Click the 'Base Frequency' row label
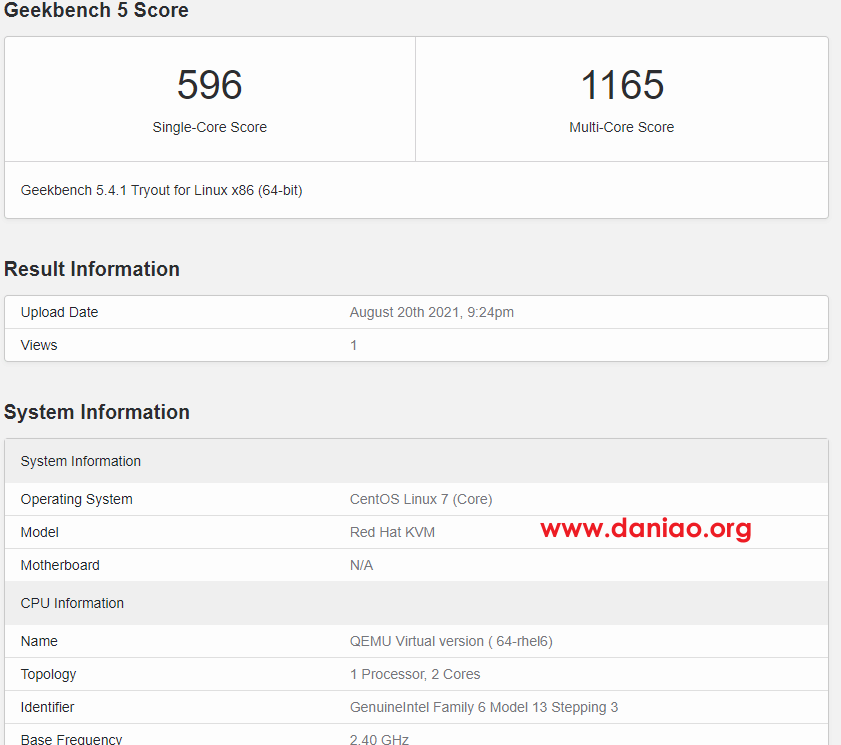 coord(71,739)
